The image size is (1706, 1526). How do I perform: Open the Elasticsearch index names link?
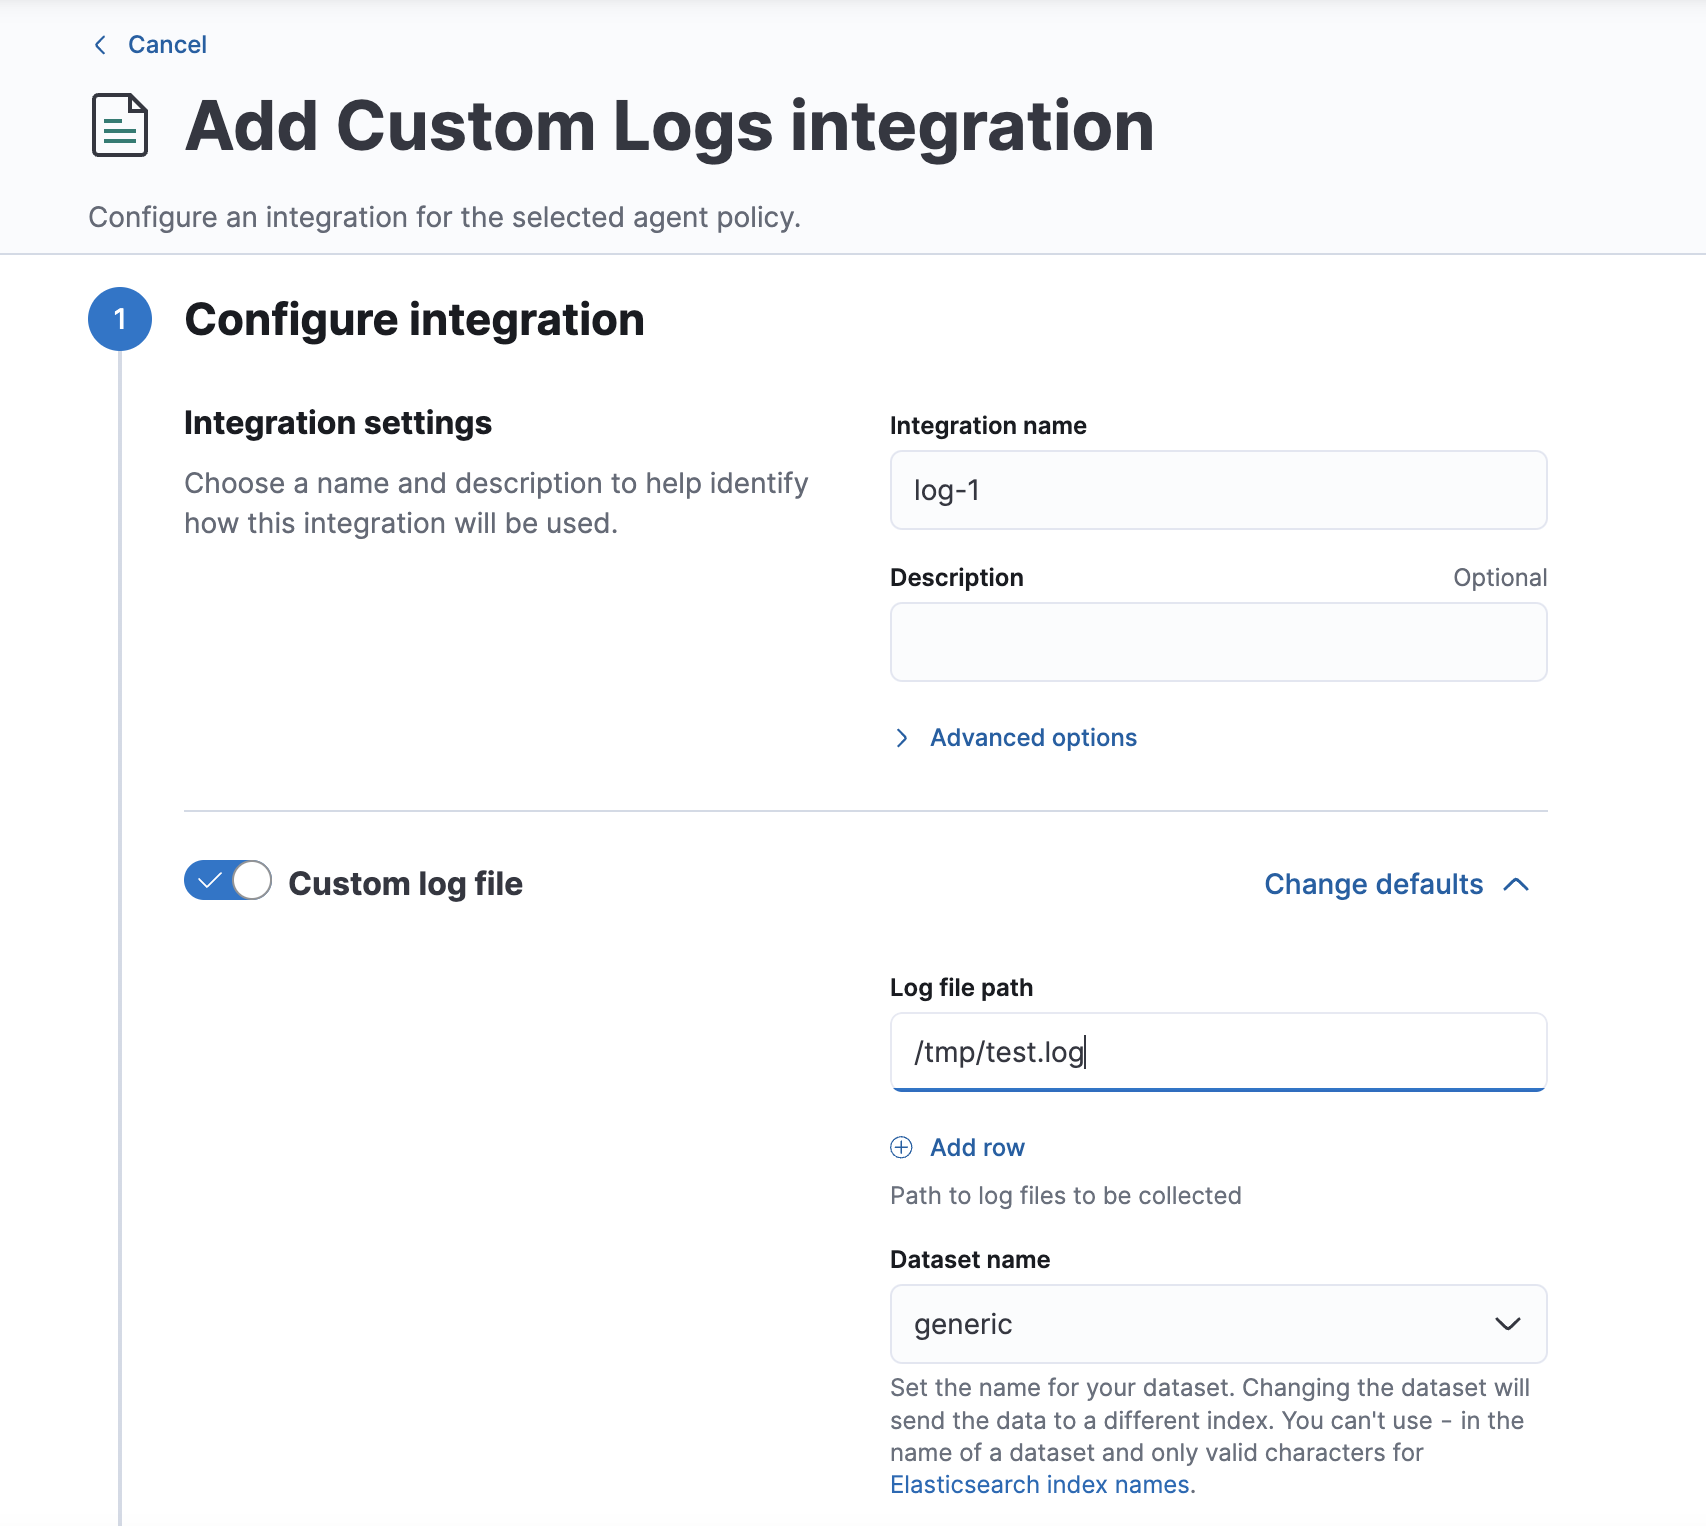tap(1040, 1485)
